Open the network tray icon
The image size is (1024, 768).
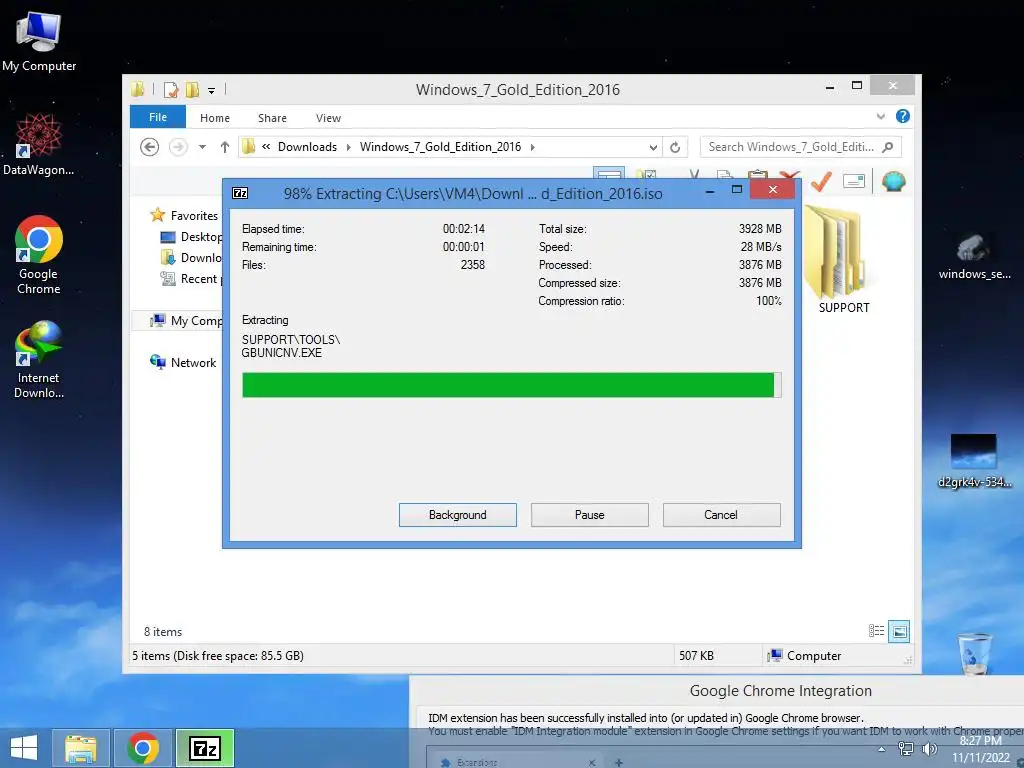click(906, 749)
